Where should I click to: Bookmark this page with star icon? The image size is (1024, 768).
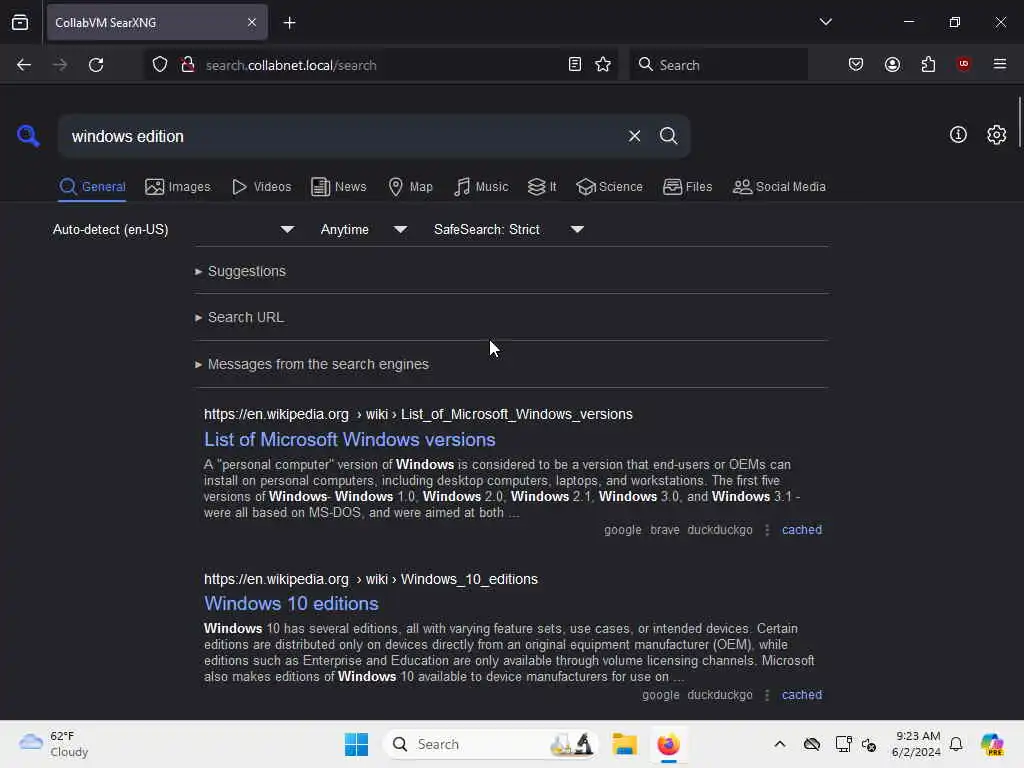(x=603, y=65)
